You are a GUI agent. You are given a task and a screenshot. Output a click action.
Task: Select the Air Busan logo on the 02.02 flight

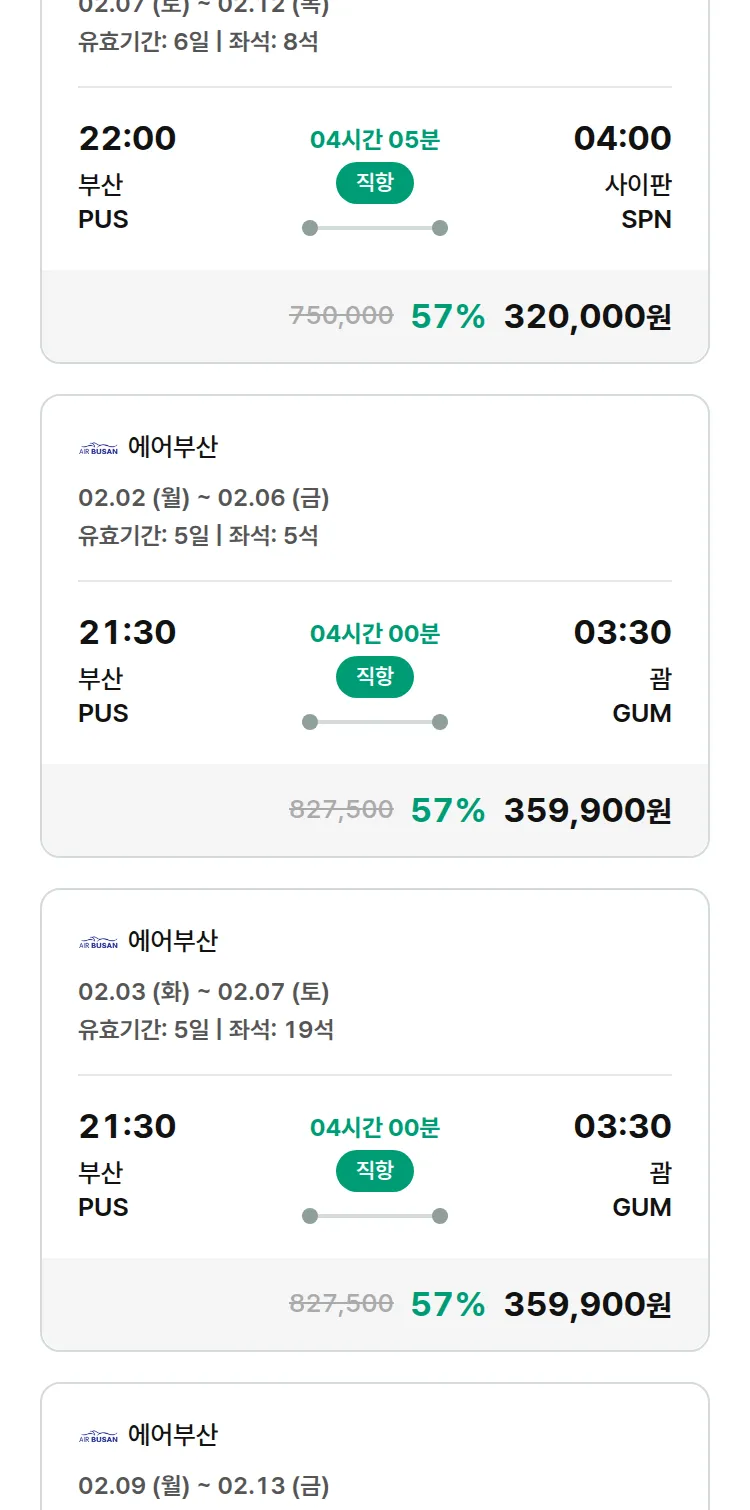tap(97, 447)
